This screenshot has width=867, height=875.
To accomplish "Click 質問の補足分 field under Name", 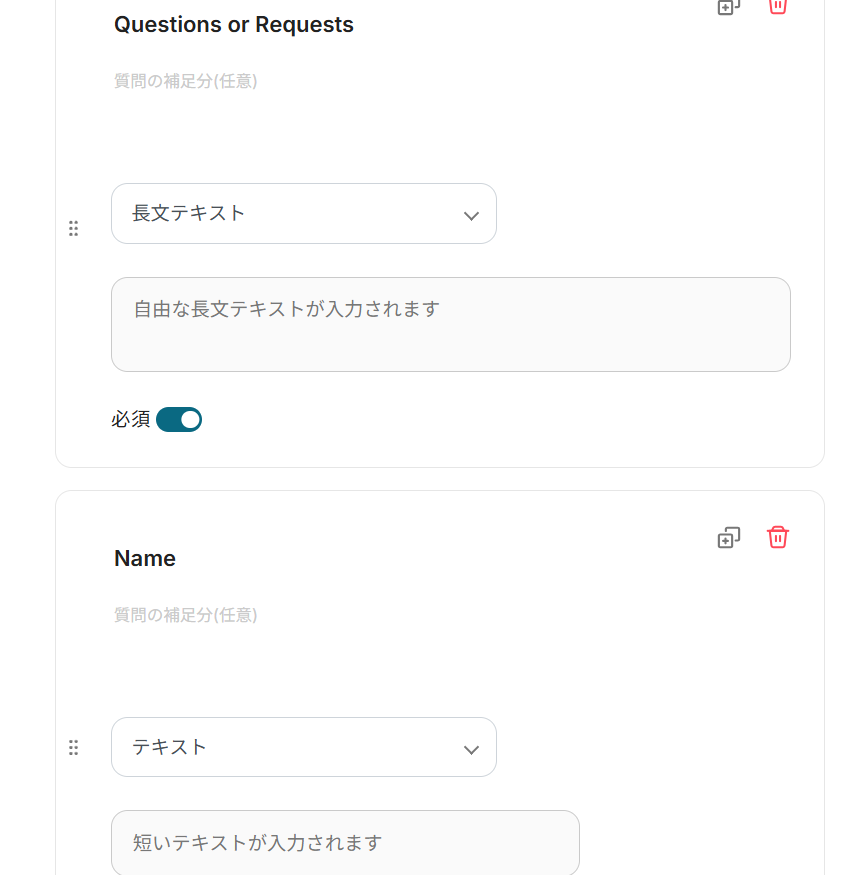I will [186, 616].
